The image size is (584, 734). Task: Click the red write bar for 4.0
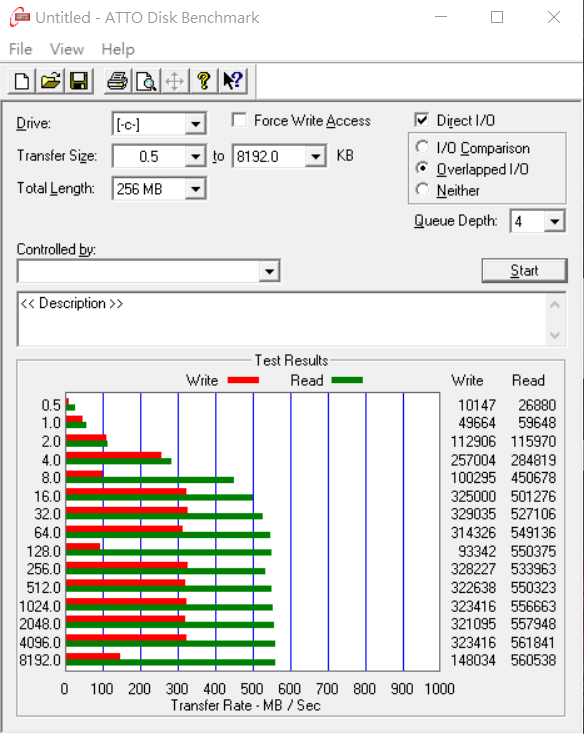point(114,455)
